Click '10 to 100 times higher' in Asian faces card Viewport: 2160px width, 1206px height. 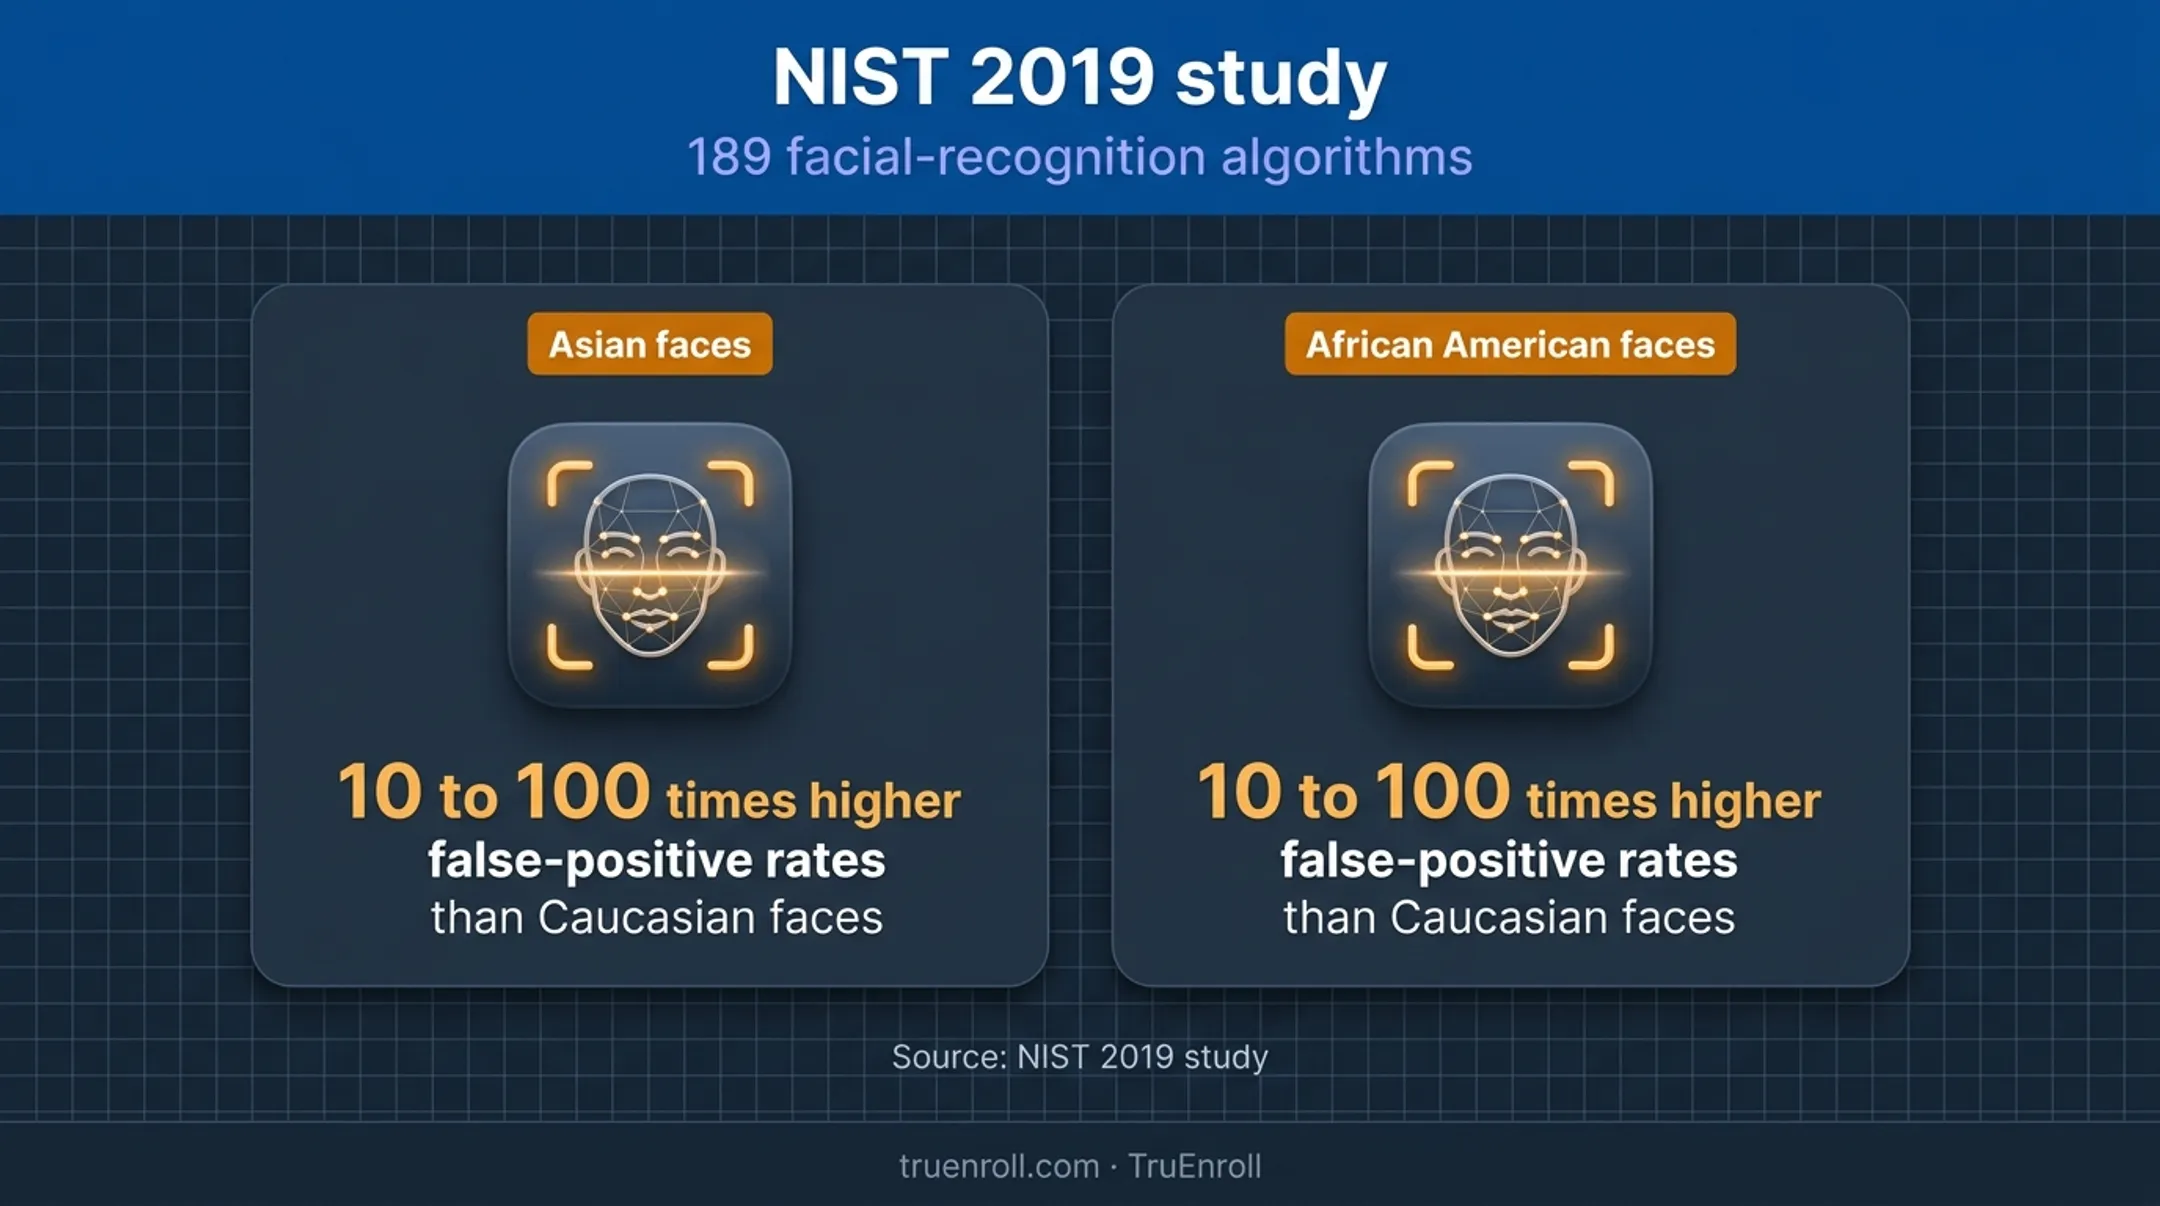[649, 793]
